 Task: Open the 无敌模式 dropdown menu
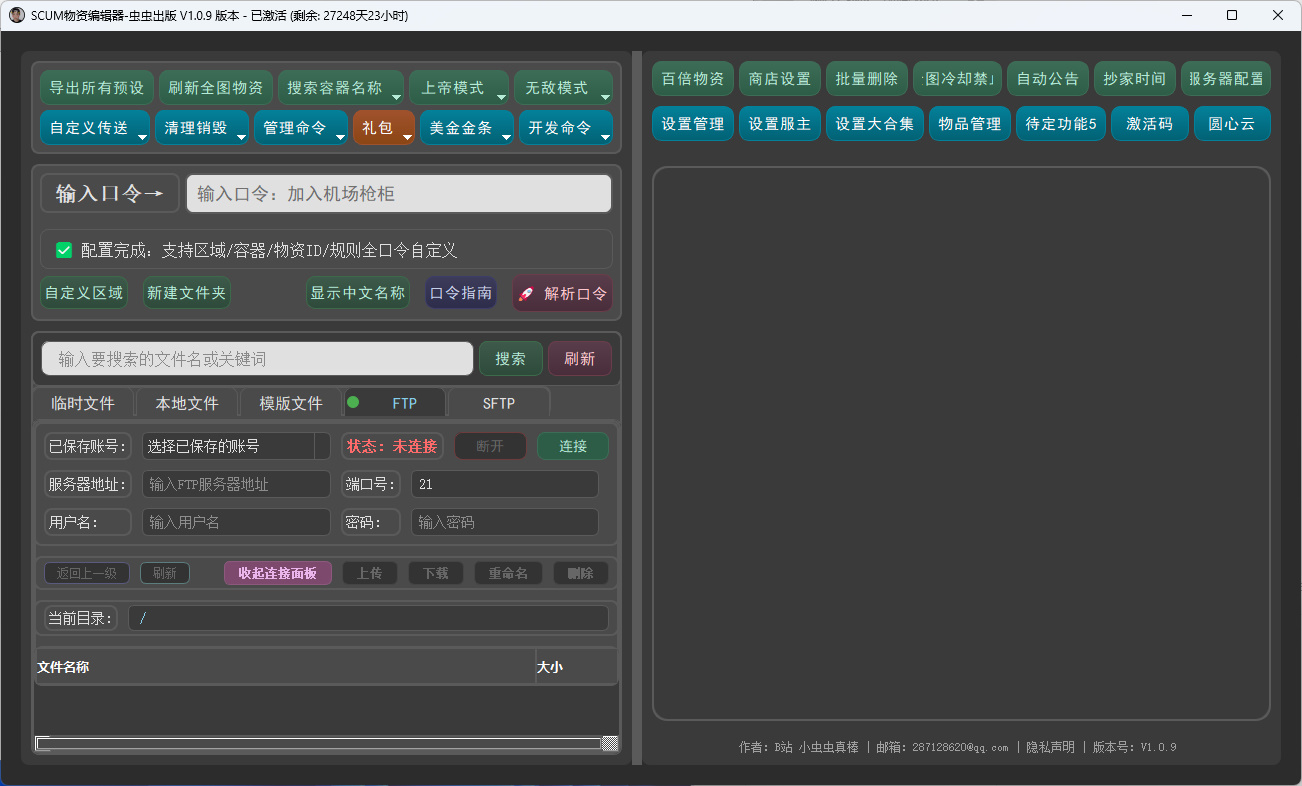(x=563, y=88)
